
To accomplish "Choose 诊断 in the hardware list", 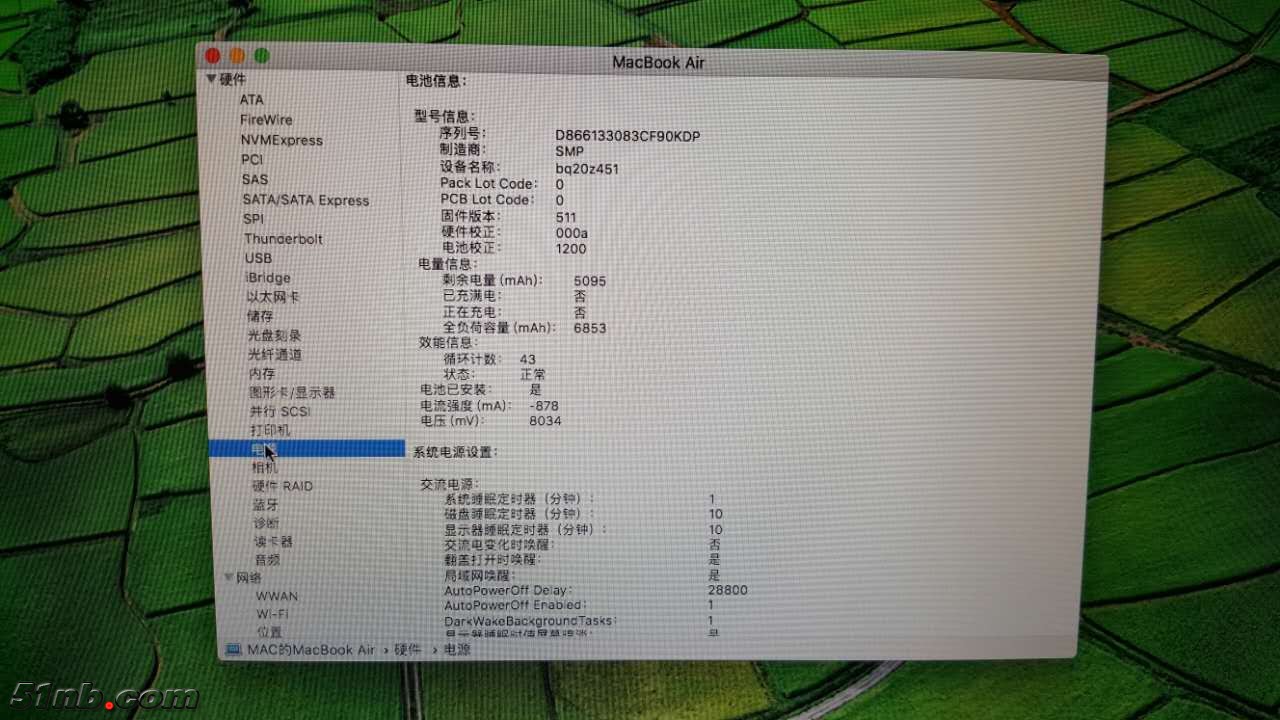I will 266,524.
